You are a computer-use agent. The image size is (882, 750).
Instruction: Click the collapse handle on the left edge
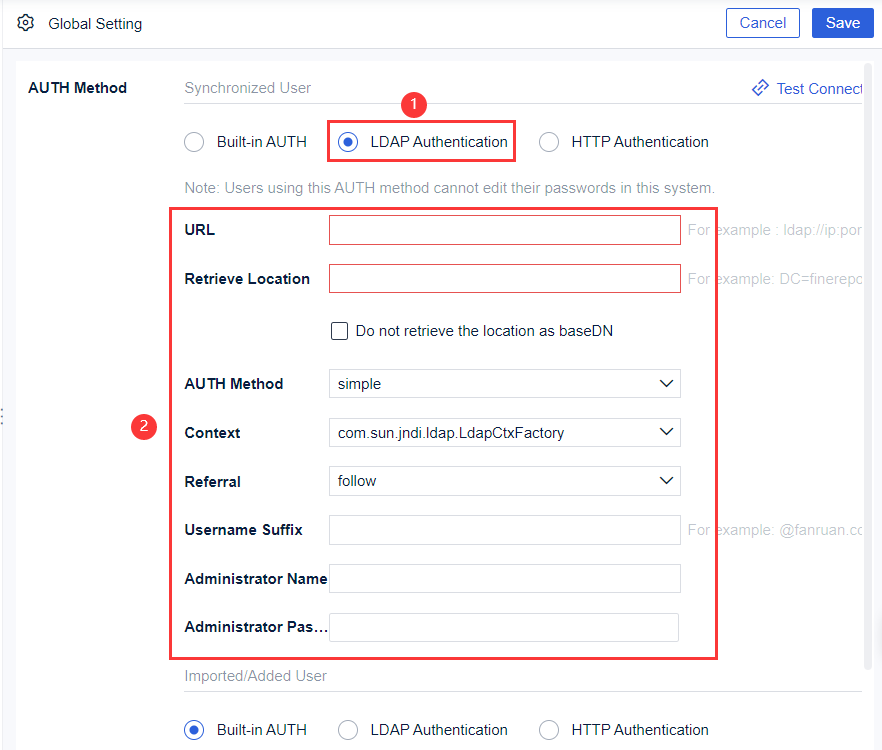(4, 416)
